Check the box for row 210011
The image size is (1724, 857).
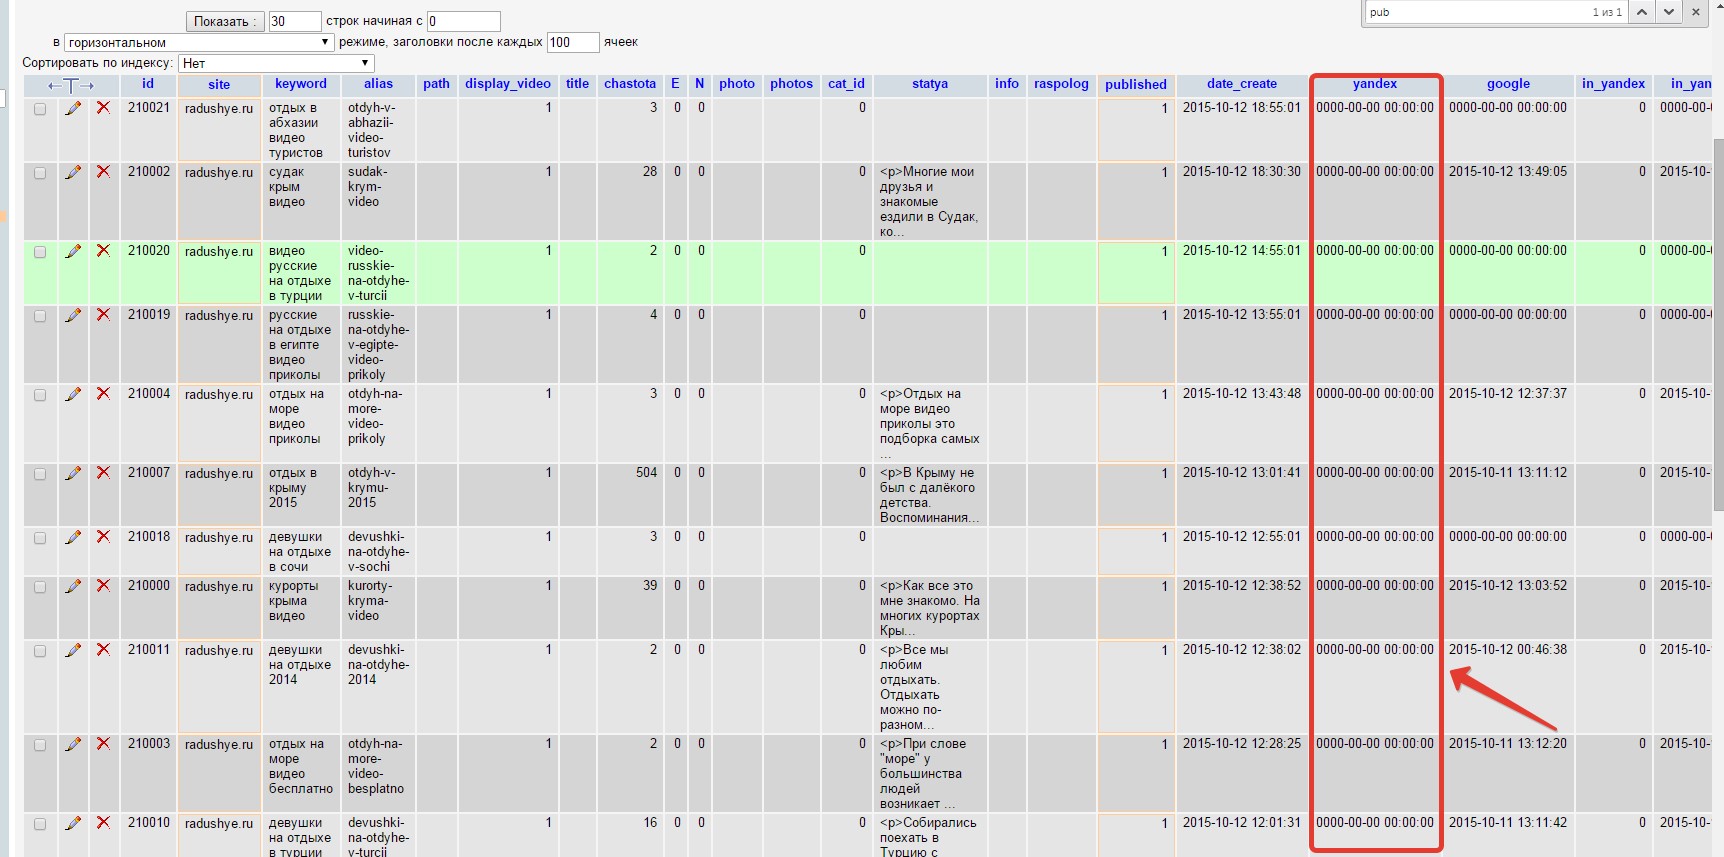tap(40, 651)
